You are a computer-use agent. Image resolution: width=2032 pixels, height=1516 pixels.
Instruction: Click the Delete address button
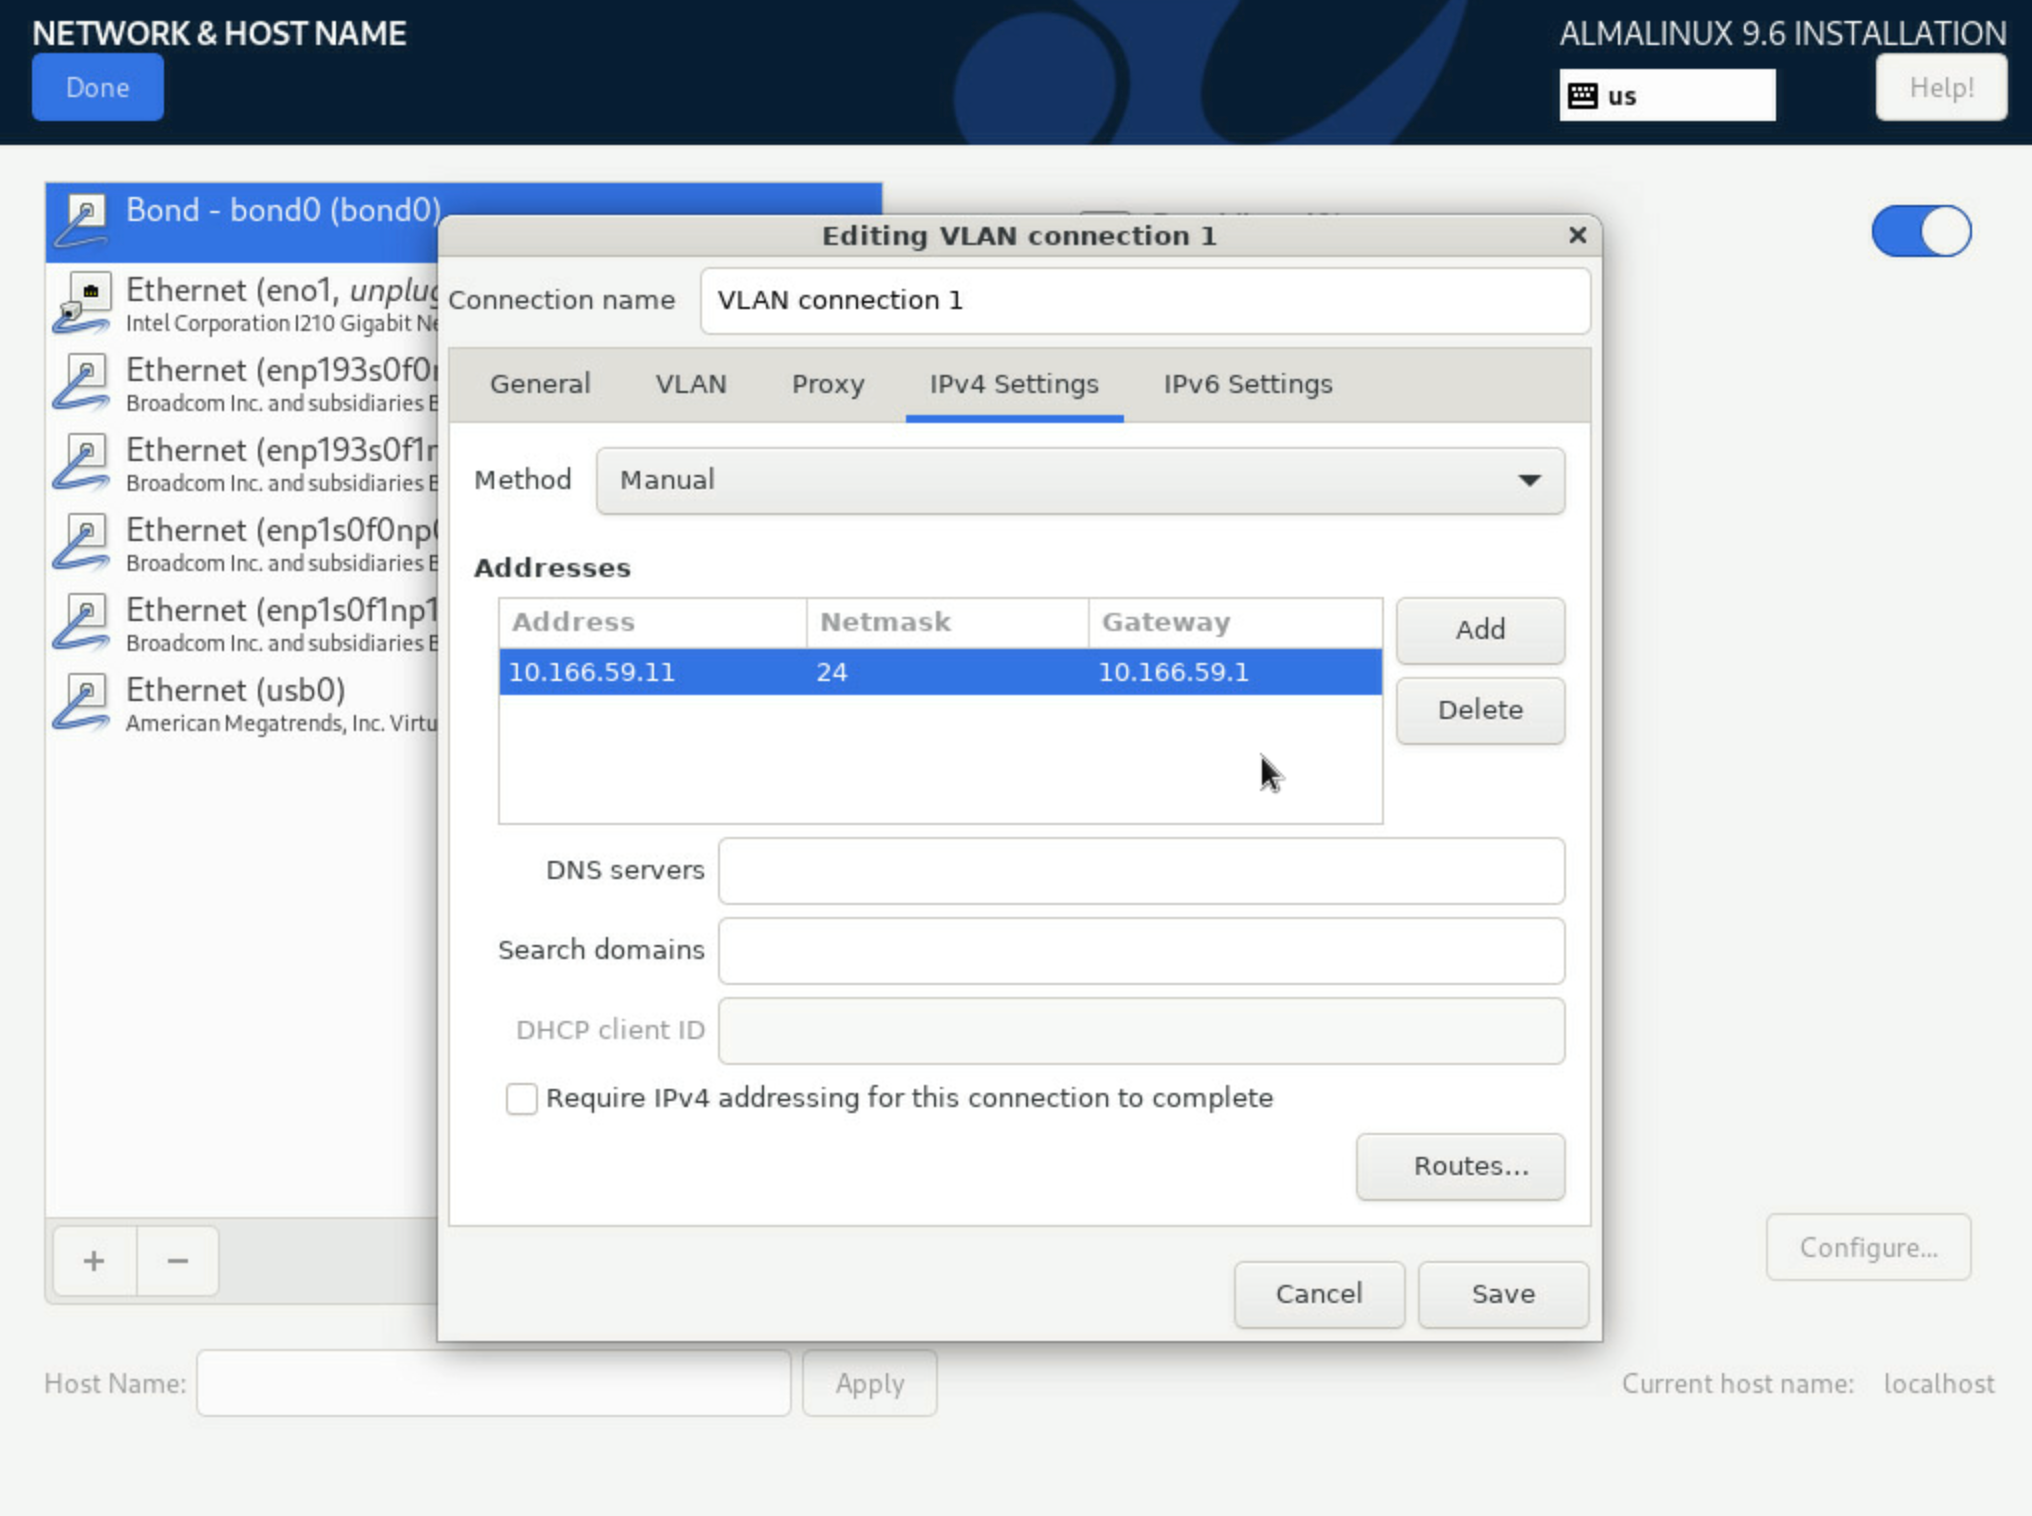point(1480,710)
